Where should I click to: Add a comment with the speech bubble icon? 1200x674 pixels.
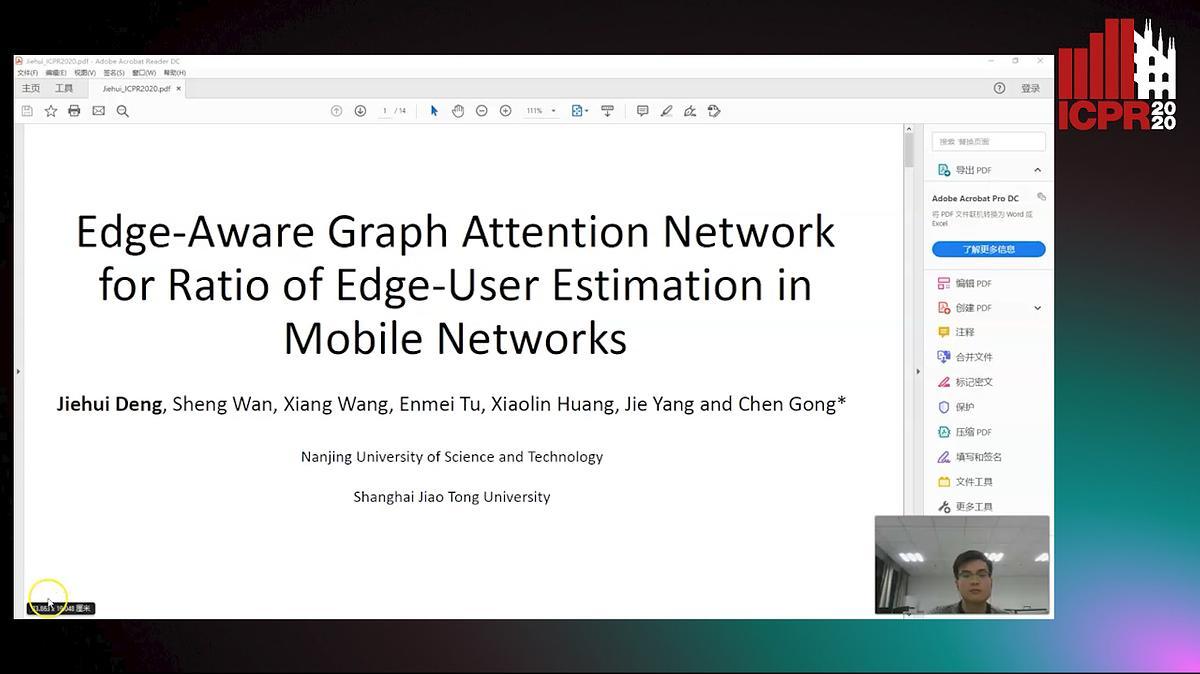(x=642, y=111)
